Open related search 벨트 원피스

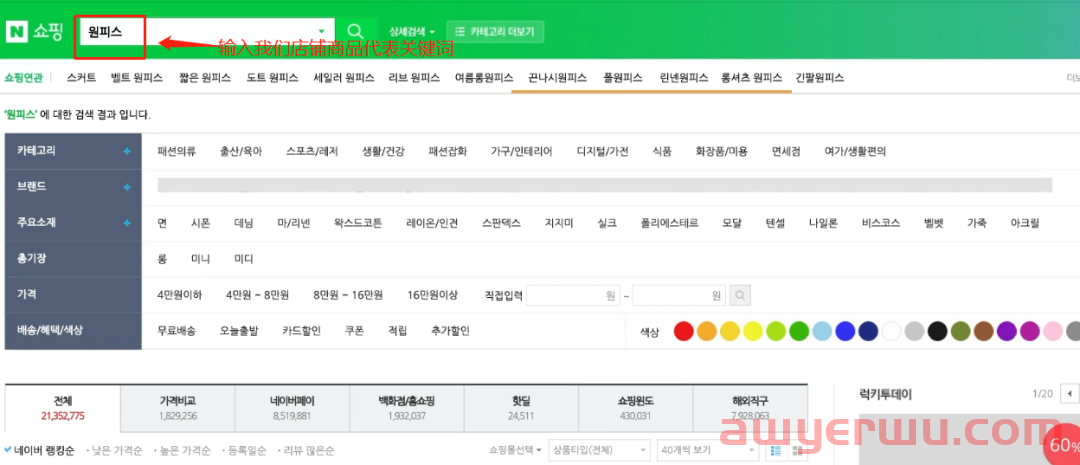pyautogui.click(x=136, y=78)
